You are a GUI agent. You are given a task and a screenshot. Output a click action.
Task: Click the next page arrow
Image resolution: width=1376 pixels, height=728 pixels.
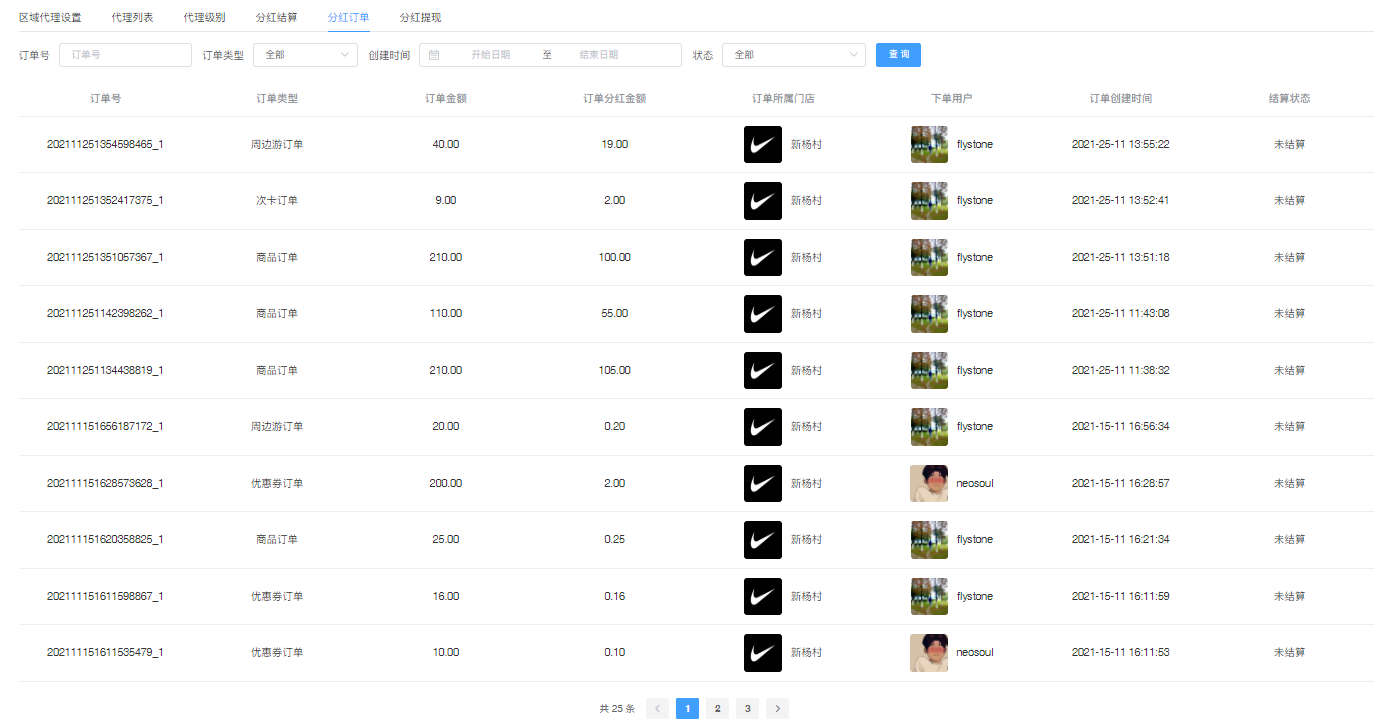[777, 708]
